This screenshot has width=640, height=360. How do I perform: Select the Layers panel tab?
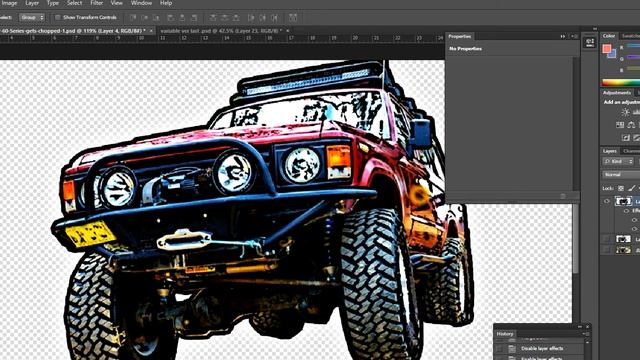(610, 151)
